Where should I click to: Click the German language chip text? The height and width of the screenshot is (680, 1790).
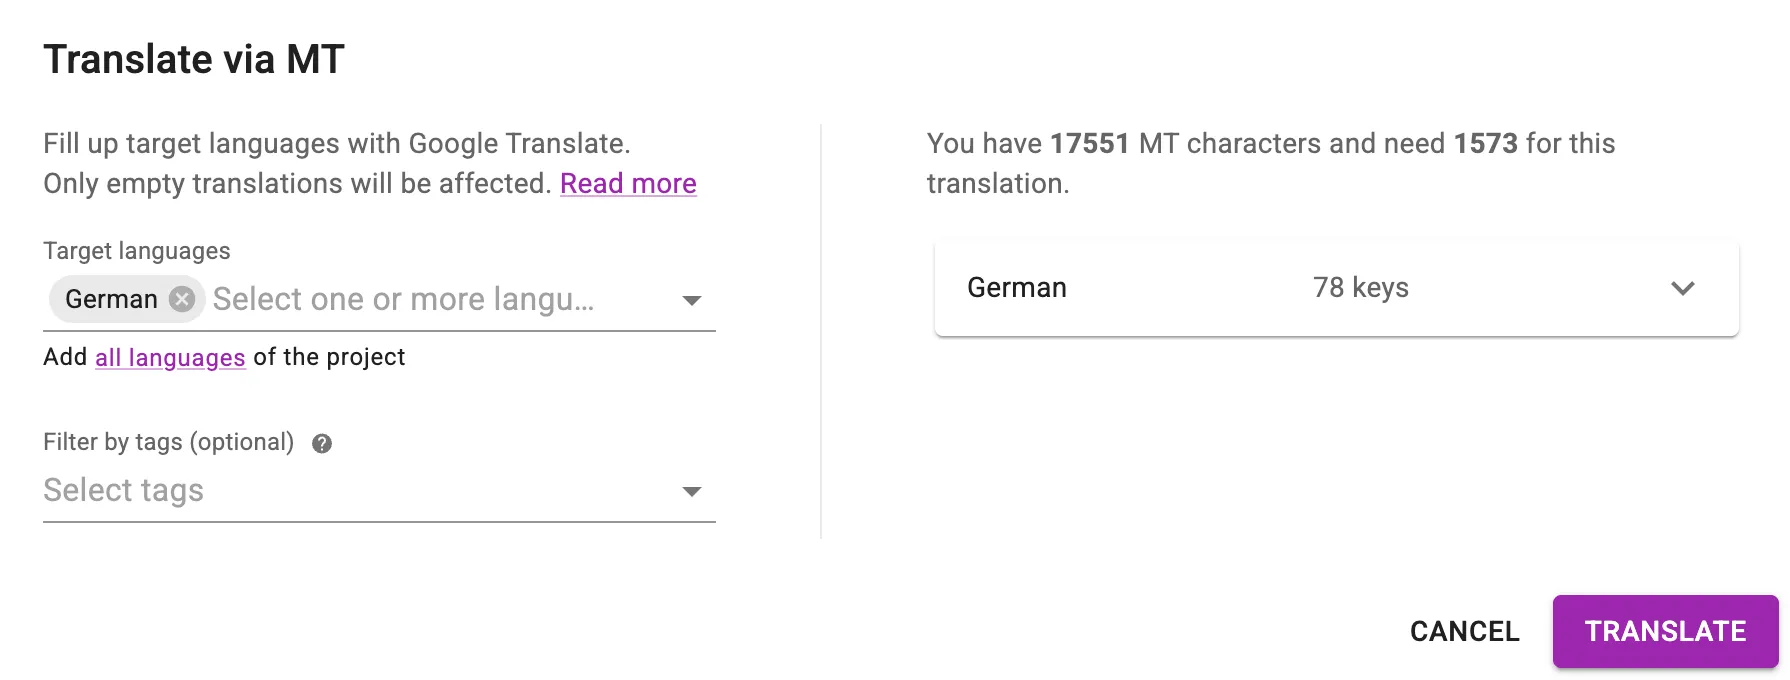coord(110,299)
